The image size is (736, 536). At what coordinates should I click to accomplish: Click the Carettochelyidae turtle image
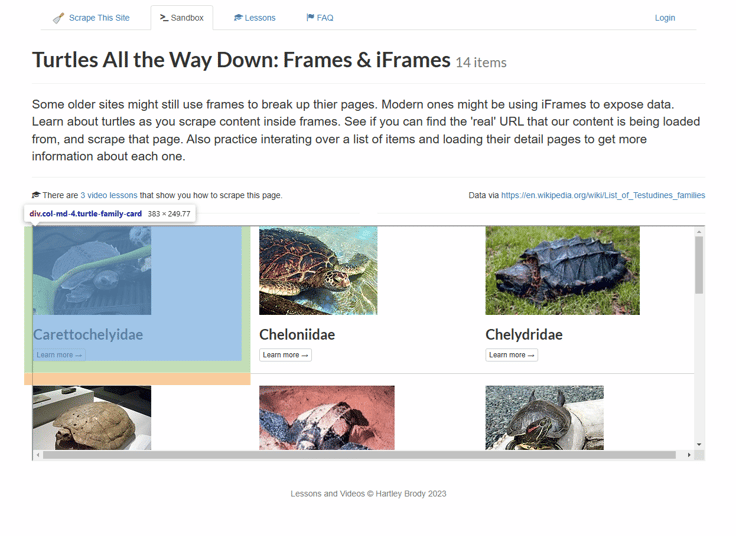point(92,271)
